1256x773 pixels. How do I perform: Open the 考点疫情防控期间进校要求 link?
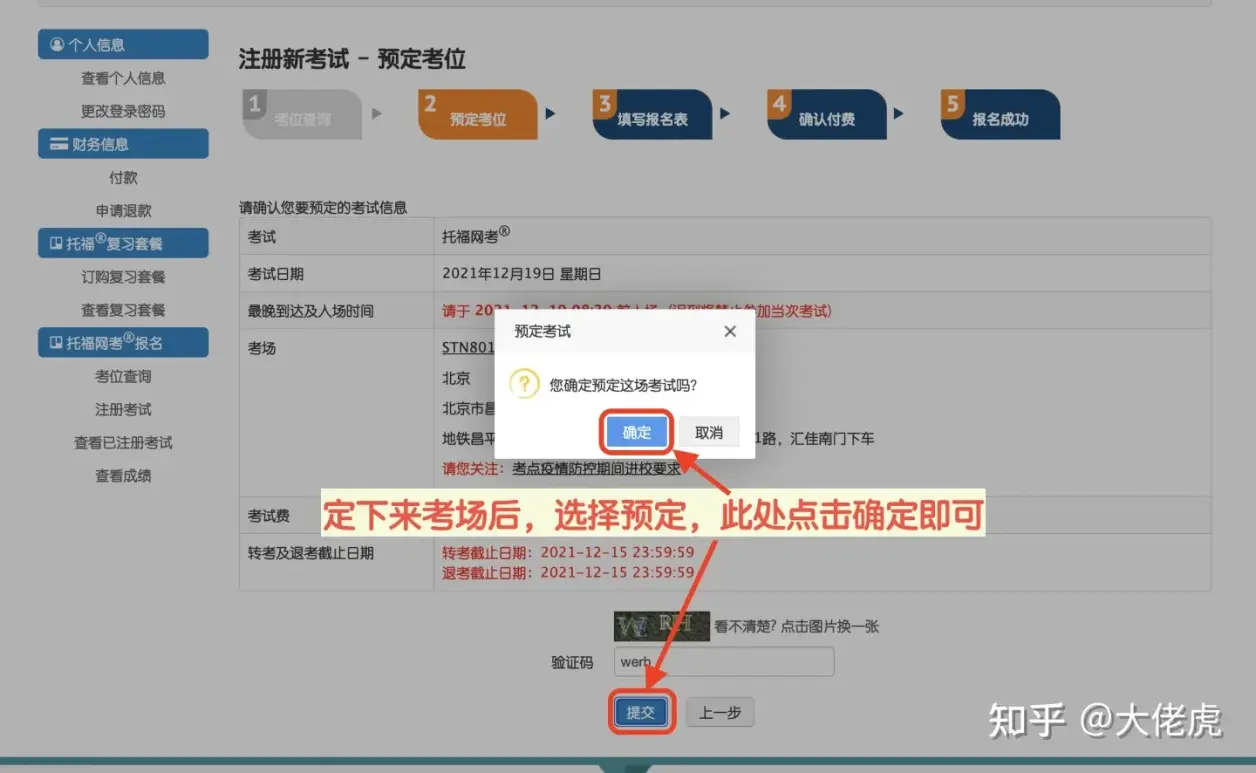tap(596, 467)
